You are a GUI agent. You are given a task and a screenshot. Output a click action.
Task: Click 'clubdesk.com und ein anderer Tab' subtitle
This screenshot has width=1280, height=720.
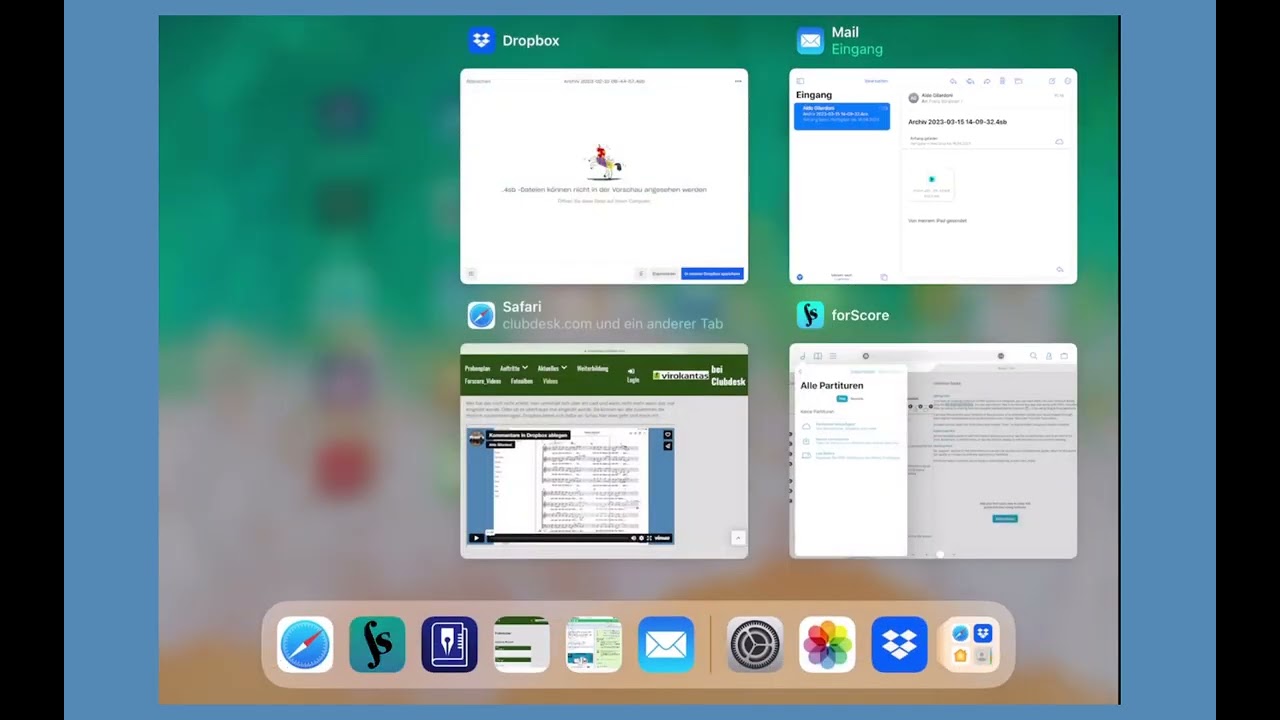(x=613, y=324)
